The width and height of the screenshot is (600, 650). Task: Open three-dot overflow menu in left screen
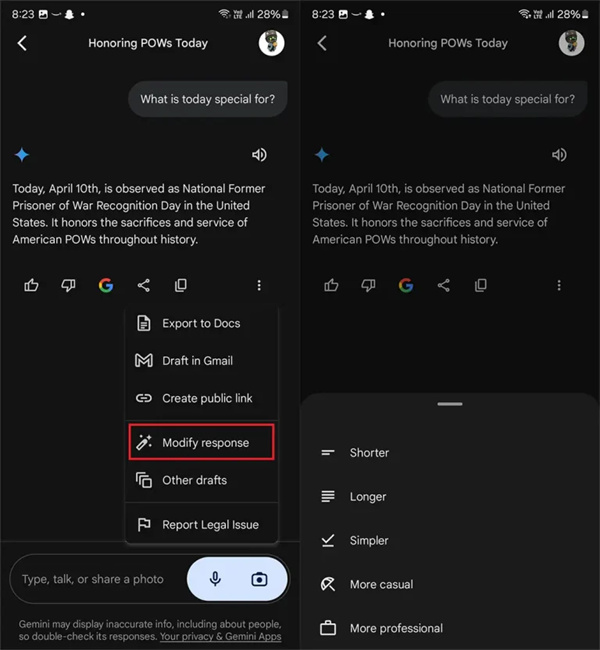(259, 285)
